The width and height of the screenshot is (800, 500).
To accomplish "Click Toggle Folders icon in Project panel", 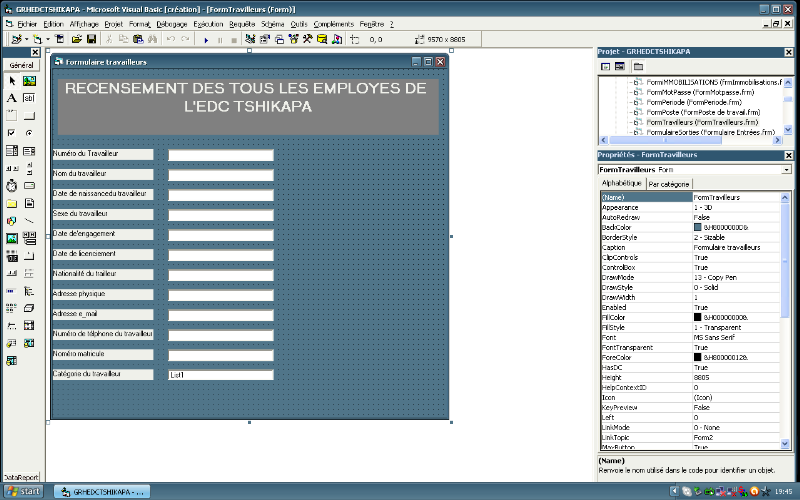I will pyautogui.click(x=636, y=66).
